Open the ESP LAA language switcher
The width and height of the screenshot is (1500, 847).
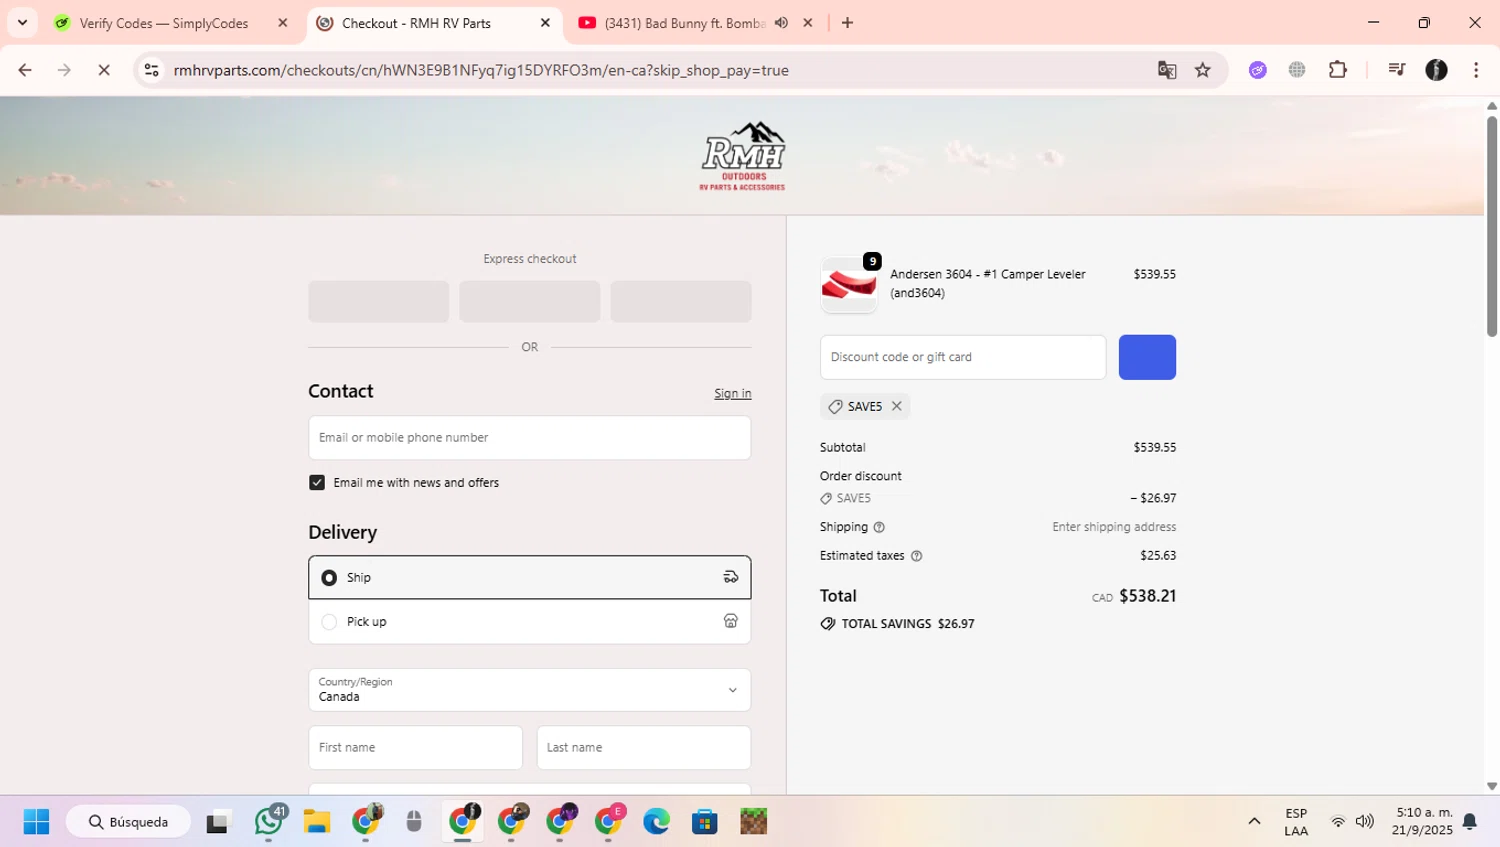1296,822
